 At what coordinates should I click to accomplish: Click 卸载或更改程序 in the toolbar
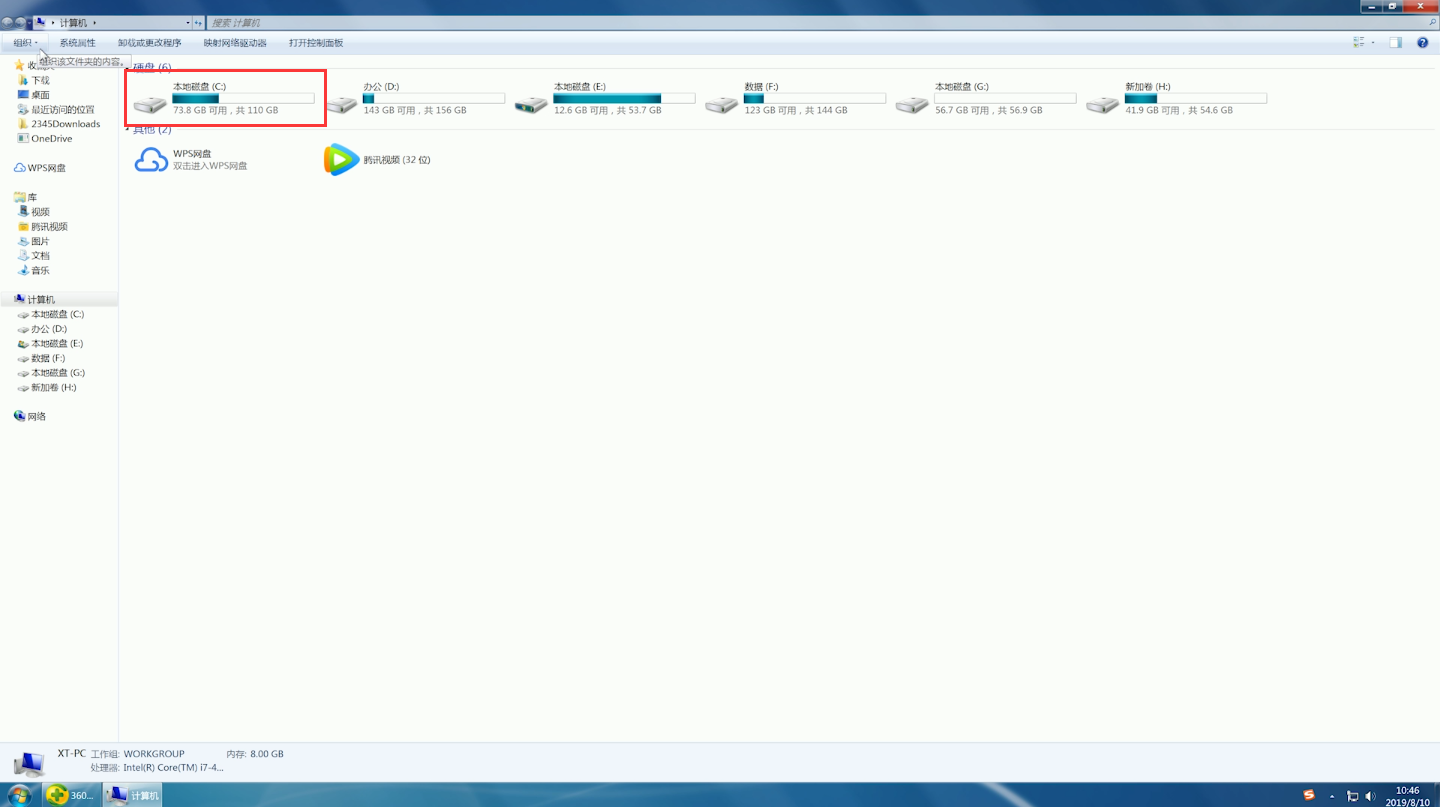[150, 43]
